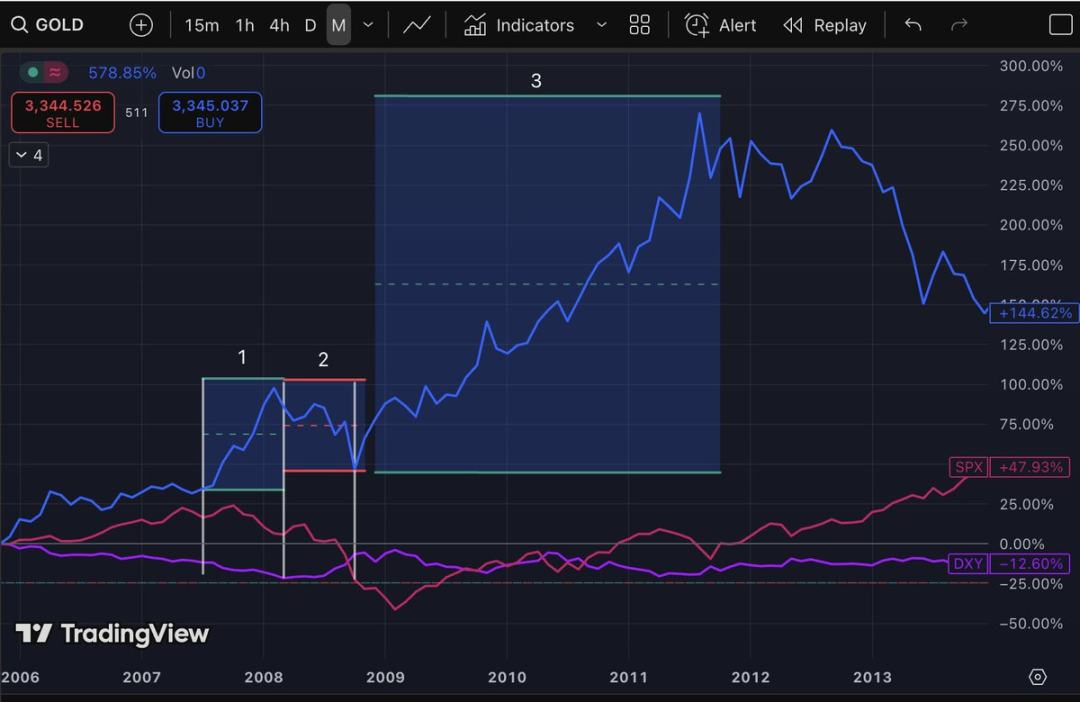The image size is (1080, 702).
Task: Open the GOLD symbol search
Action: tap(48, 25)
